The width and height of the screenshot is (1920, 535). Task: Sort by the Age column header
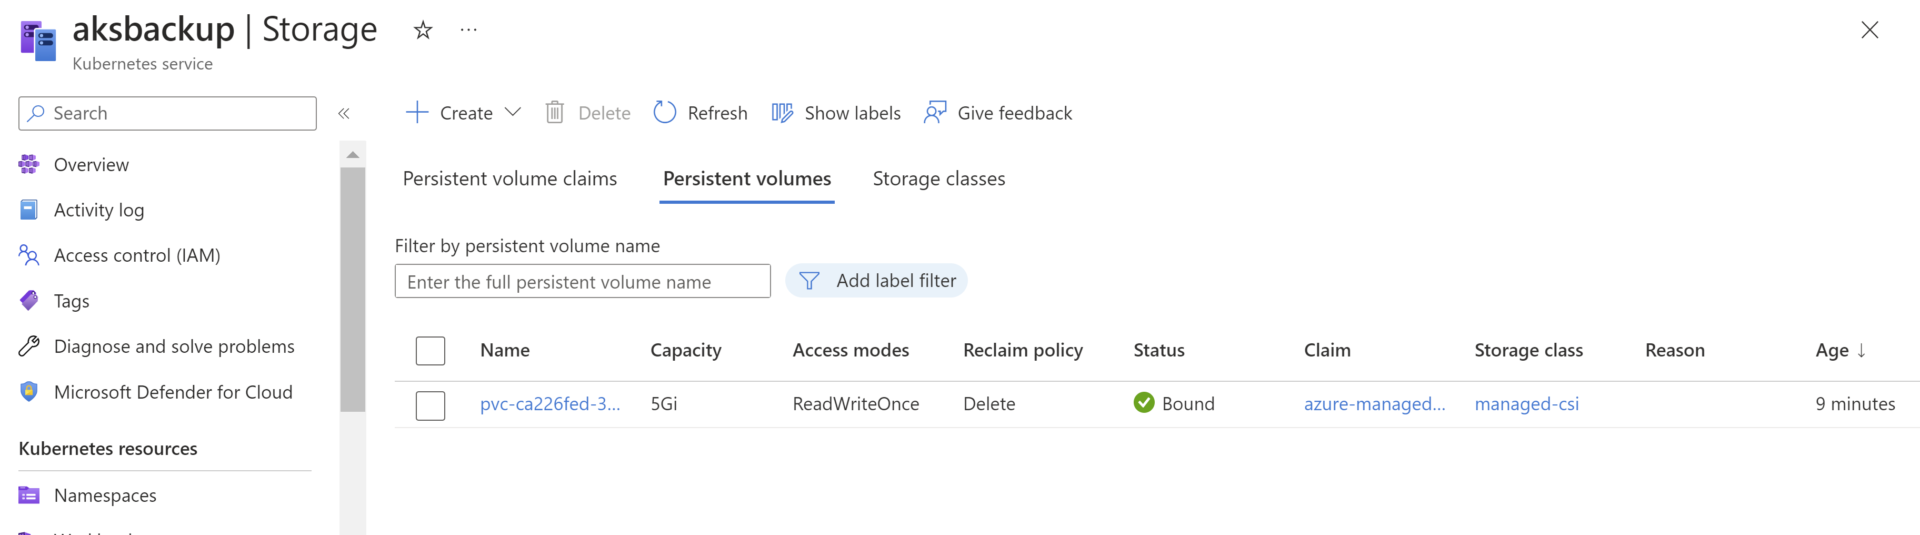coord(1841,350)
